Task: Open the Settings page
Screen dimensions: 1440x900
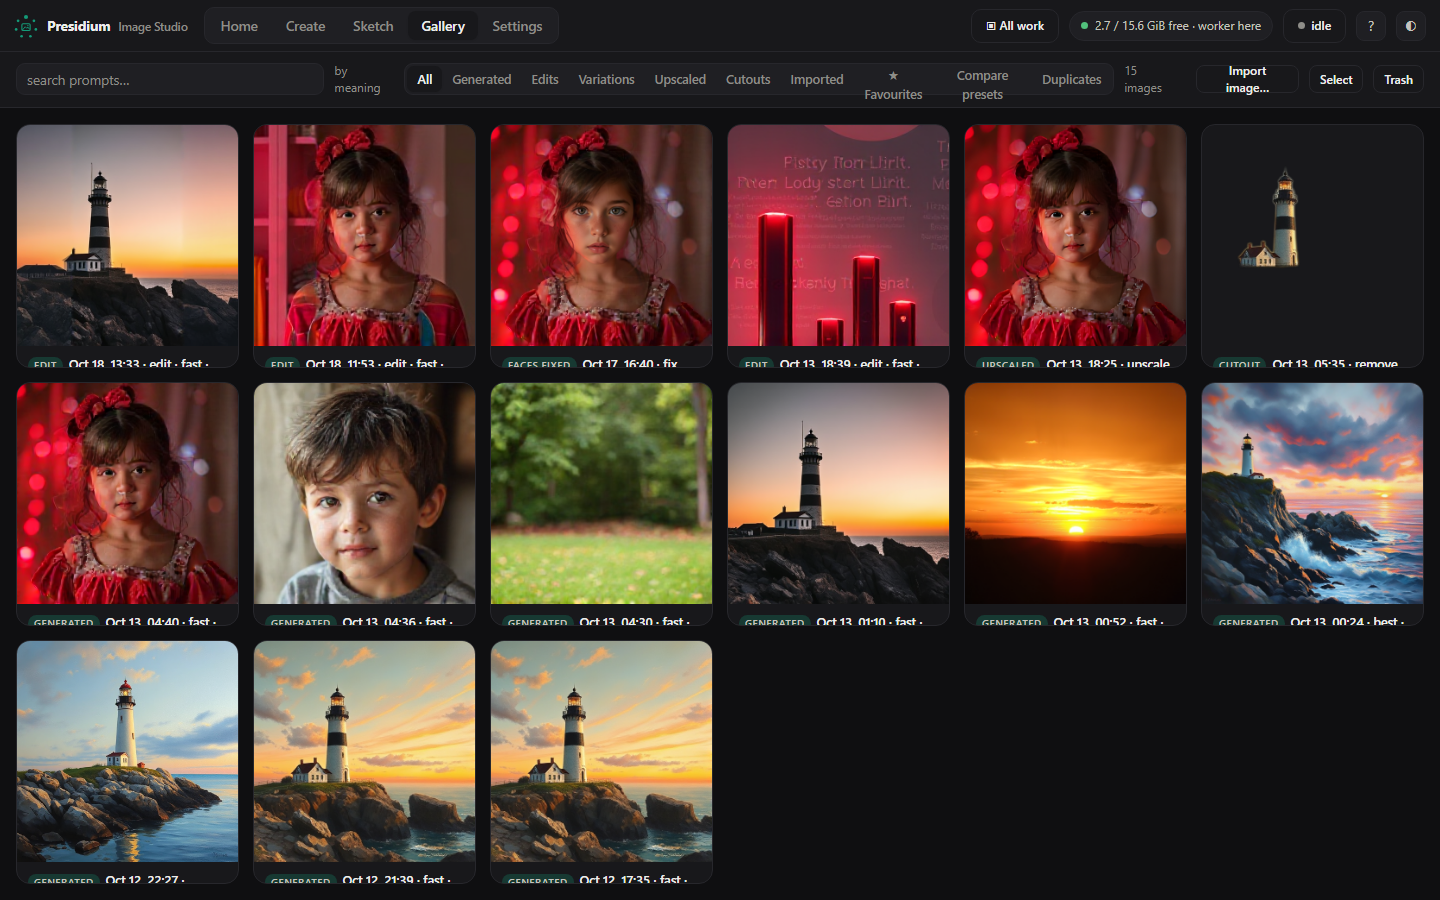Action: click(517, 26)
